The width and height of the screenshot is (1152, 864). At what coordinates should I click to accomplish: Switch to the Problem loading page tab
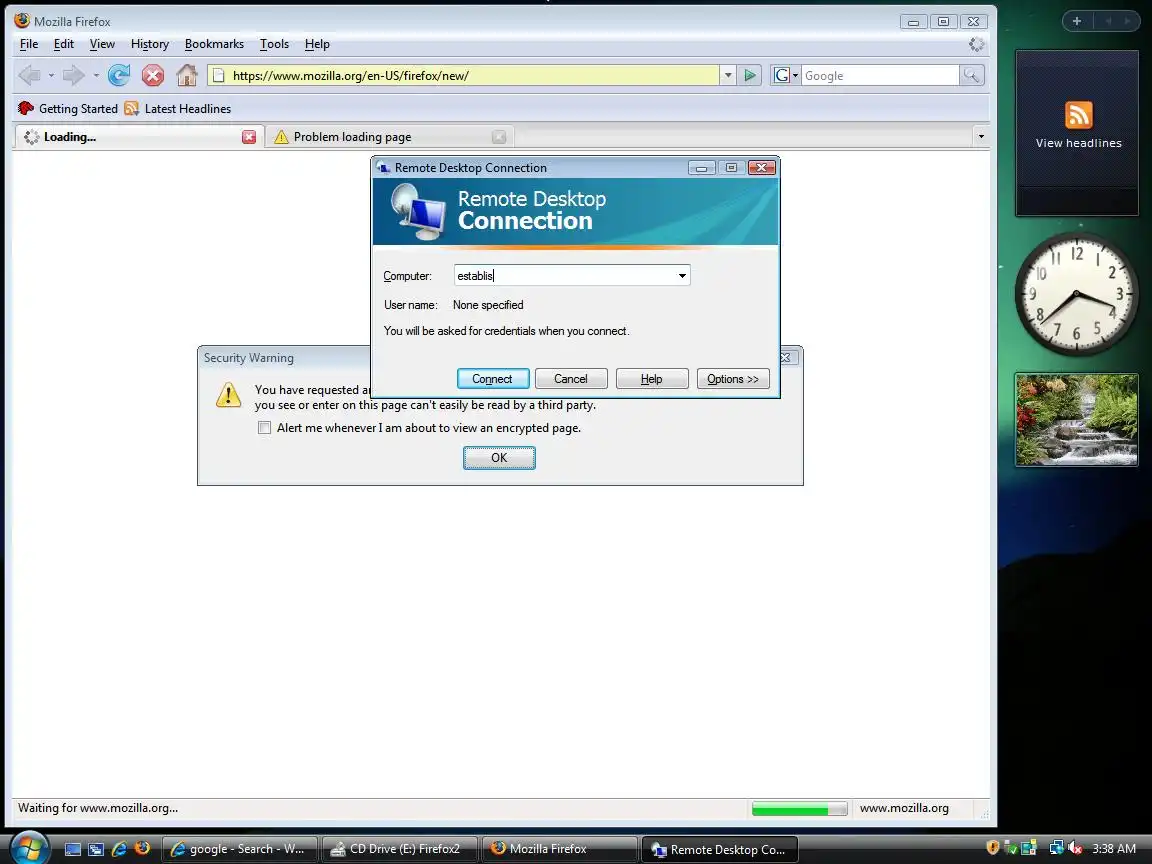pyautogui.click(x=388, y=137)
